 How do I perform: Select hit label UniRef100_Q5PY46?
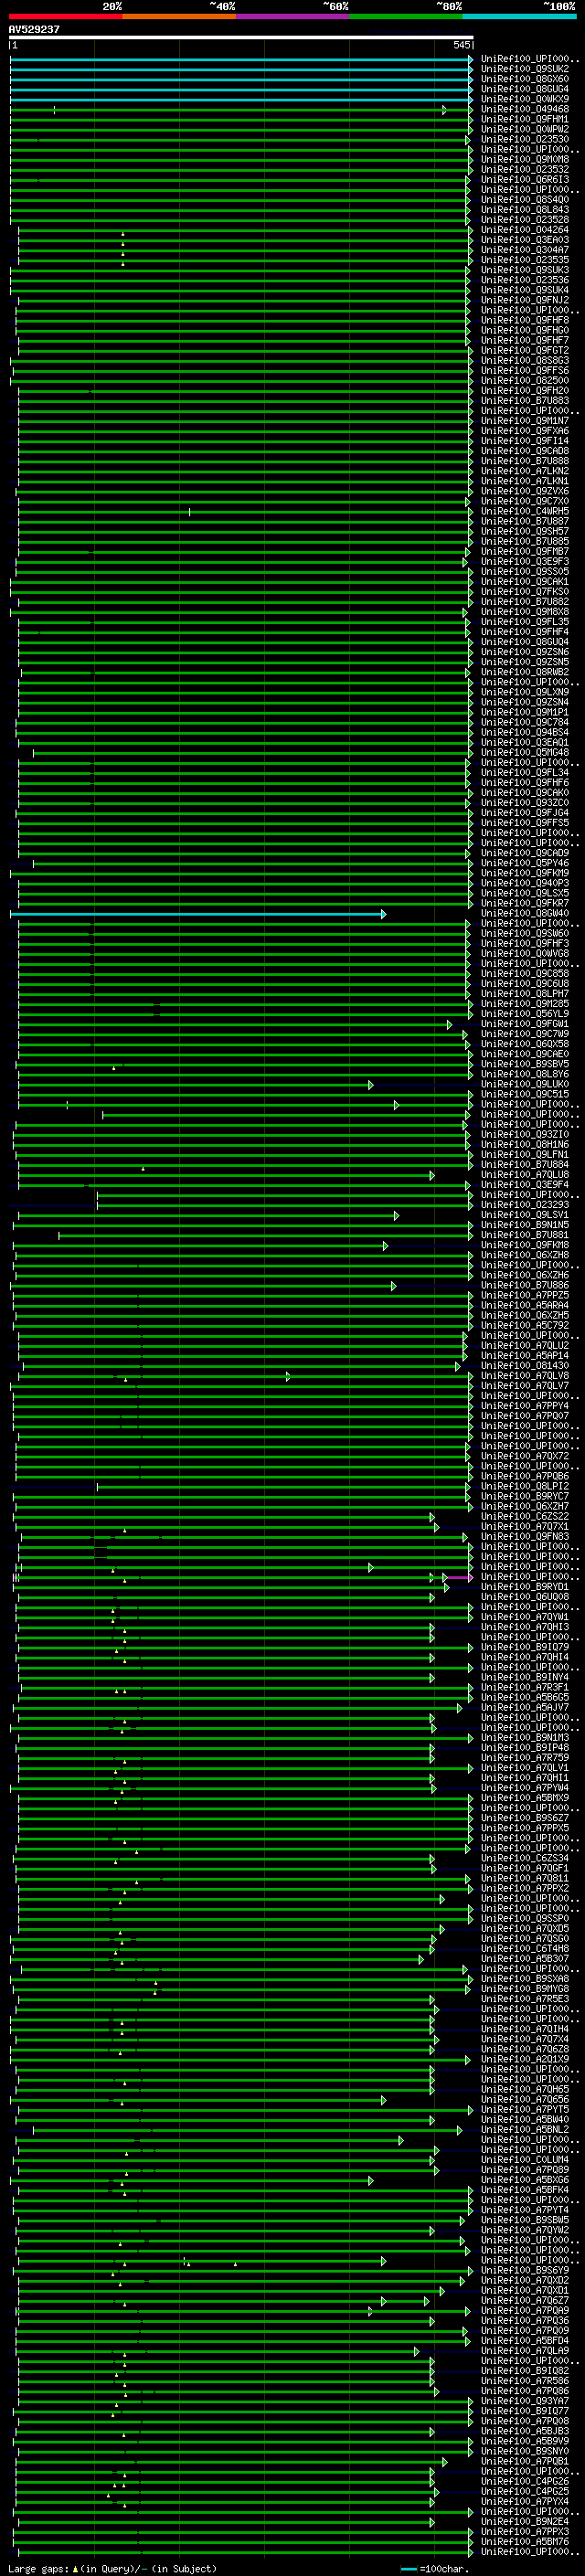coord(525,863)
